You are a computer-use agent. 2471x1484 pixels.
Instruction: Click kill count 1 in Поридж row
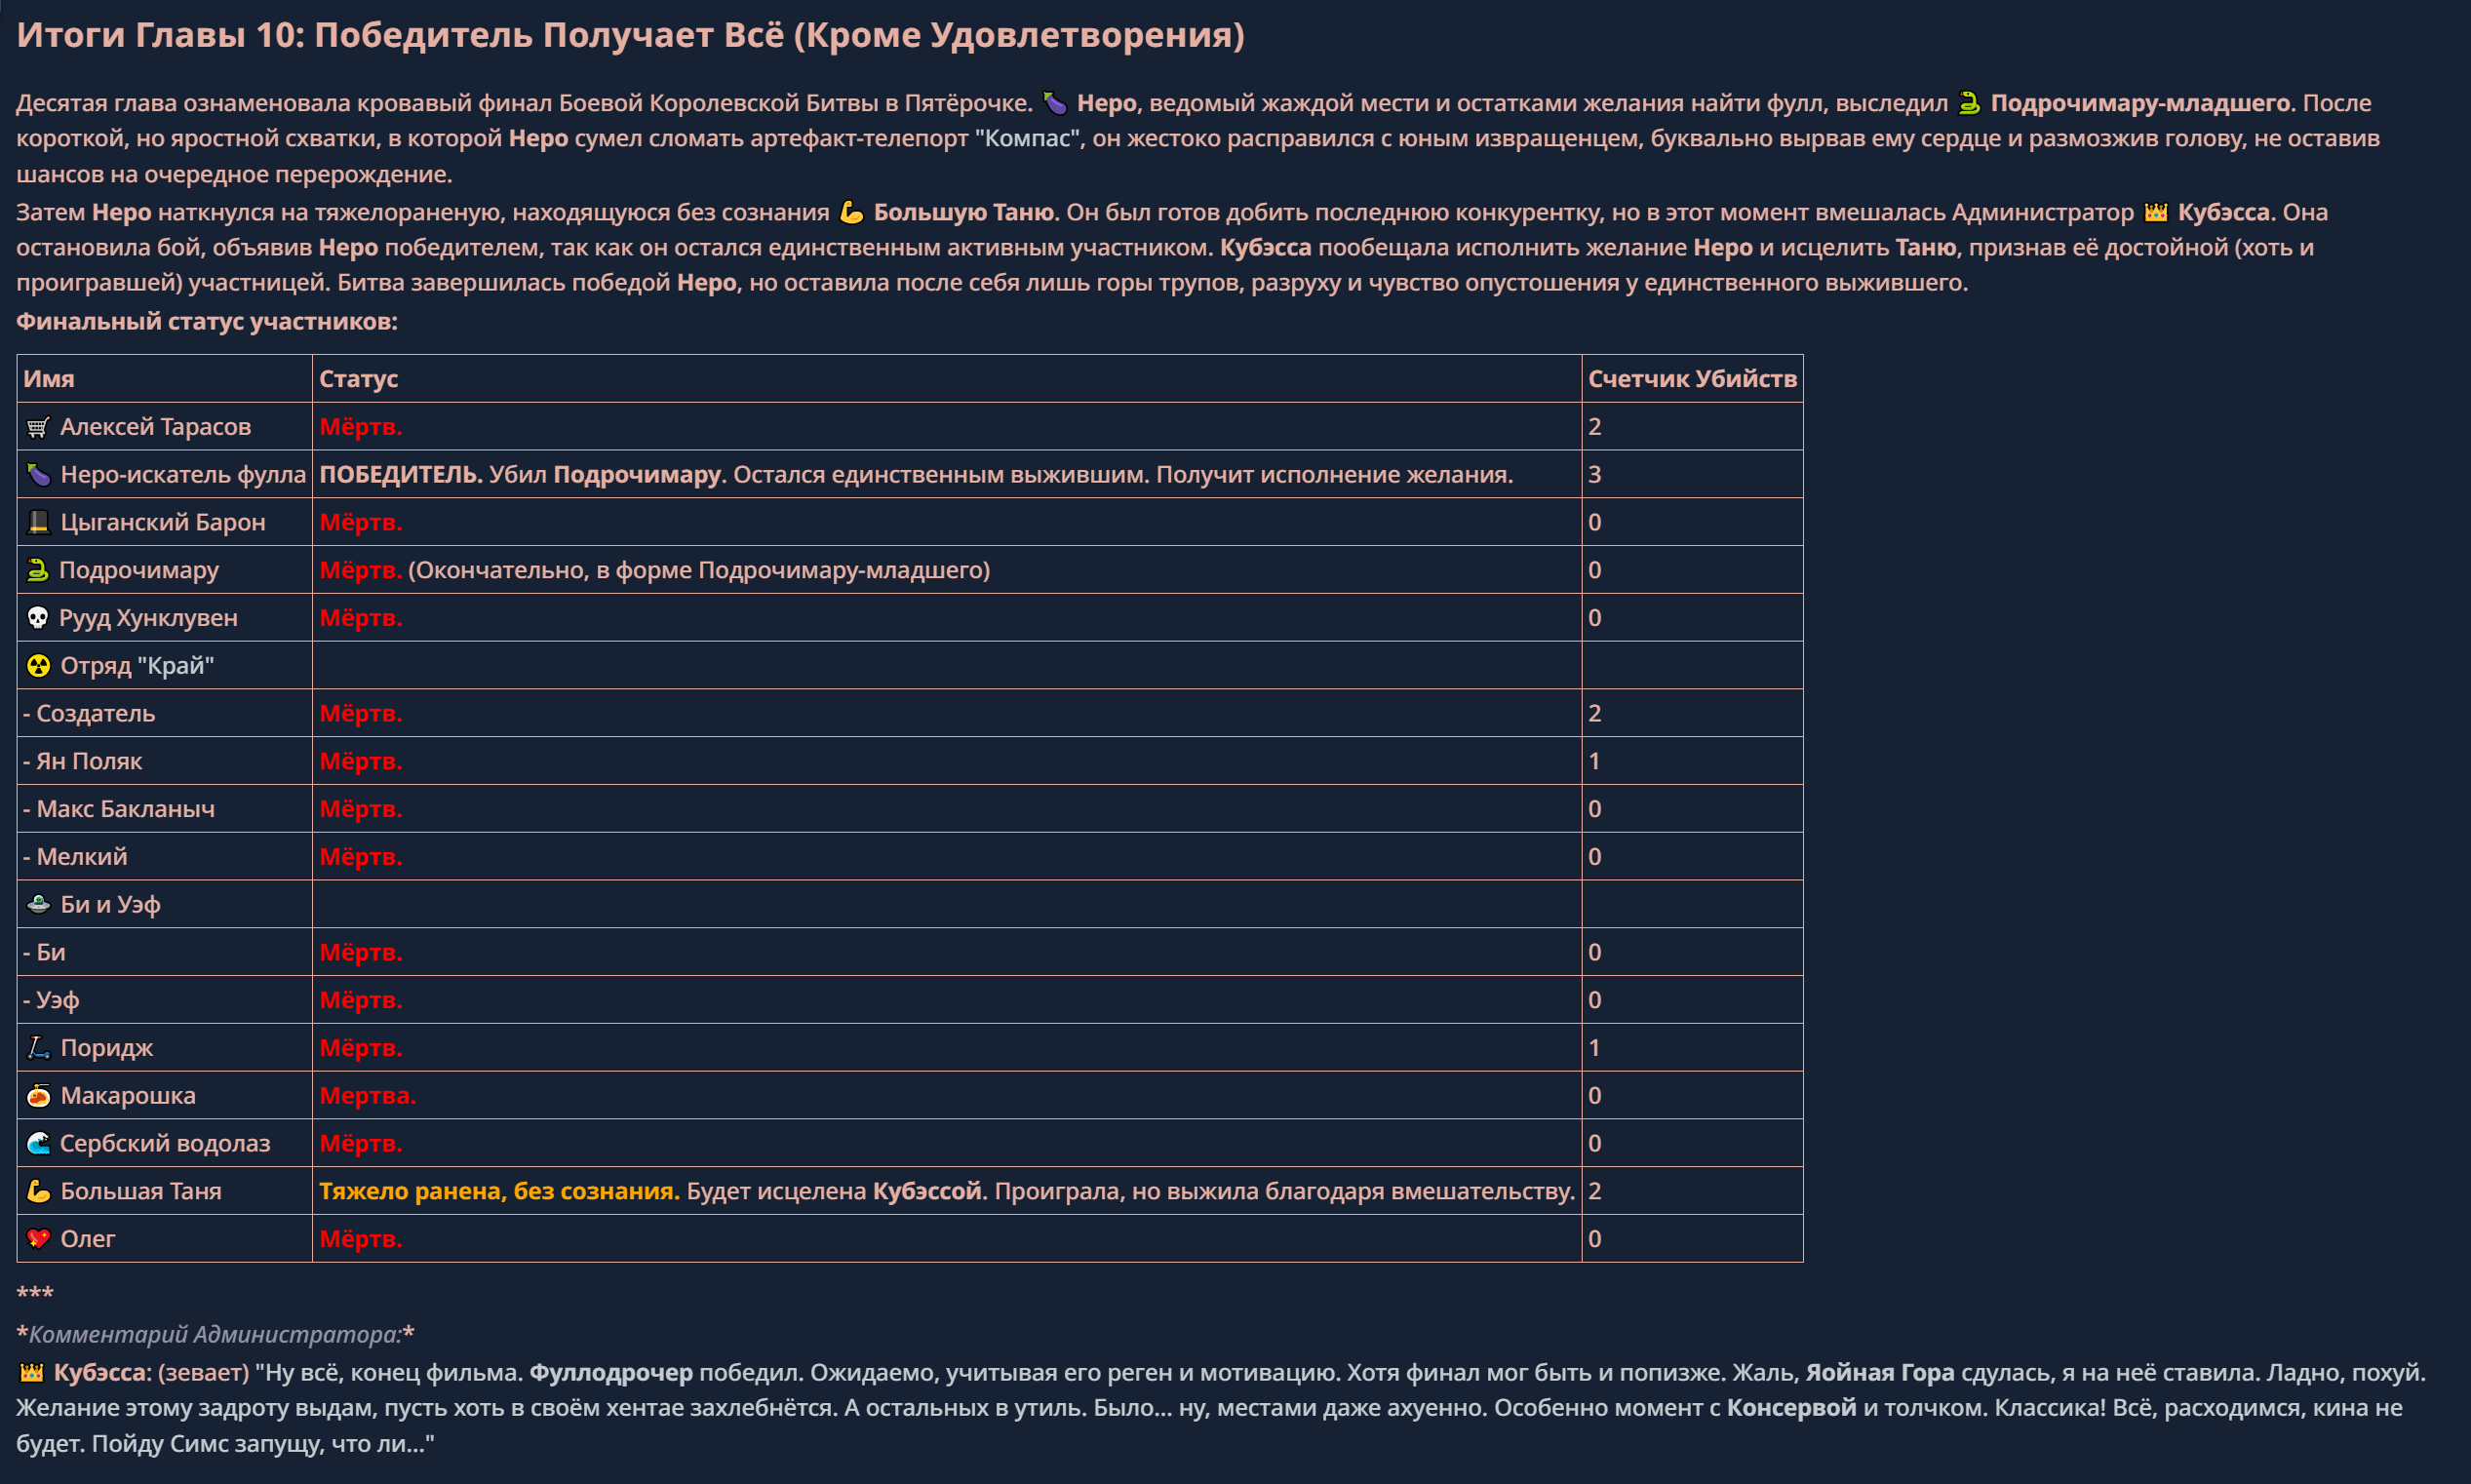point(1594,1048)
